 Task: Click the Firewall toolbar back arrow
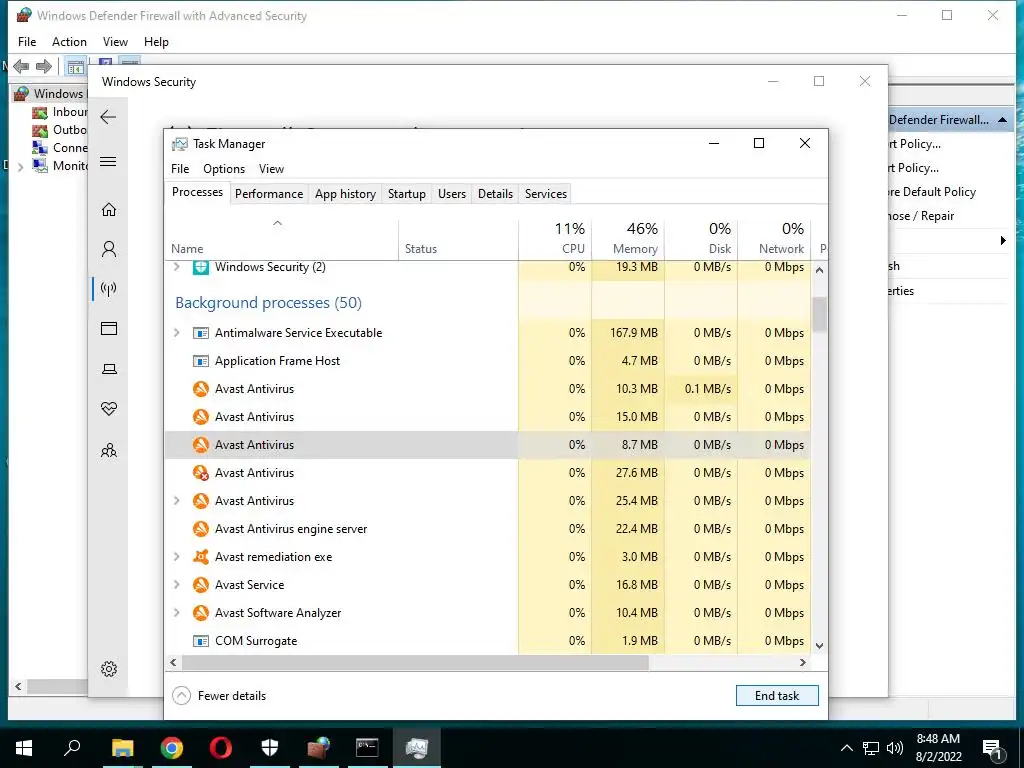coord(21,66)
